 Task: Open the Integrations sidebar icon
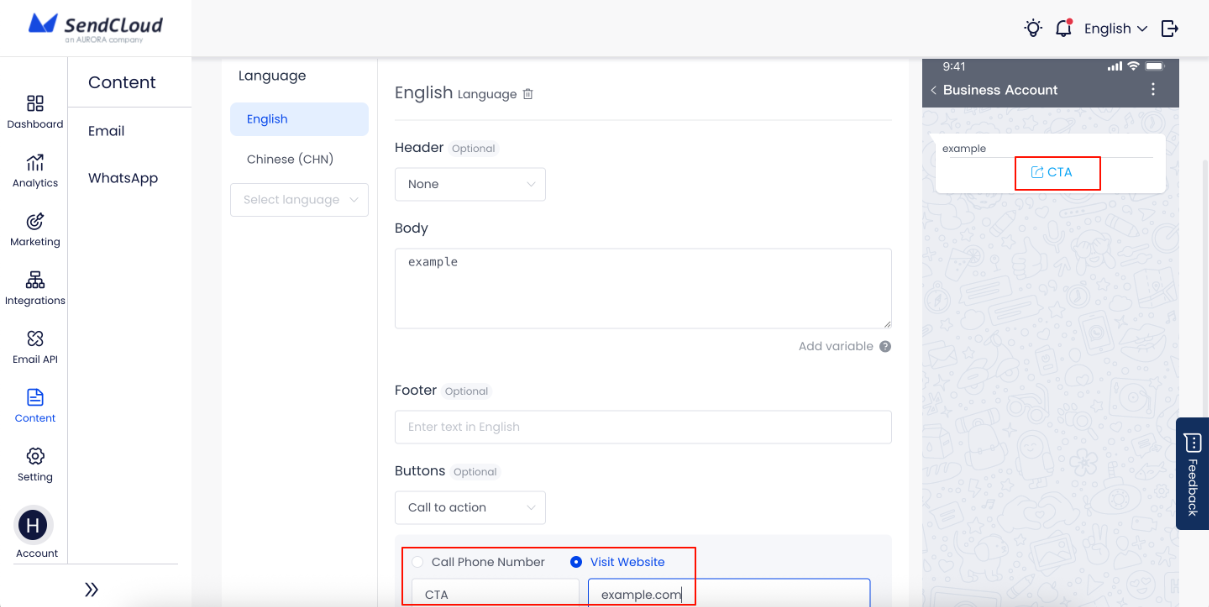coord(35,280)
